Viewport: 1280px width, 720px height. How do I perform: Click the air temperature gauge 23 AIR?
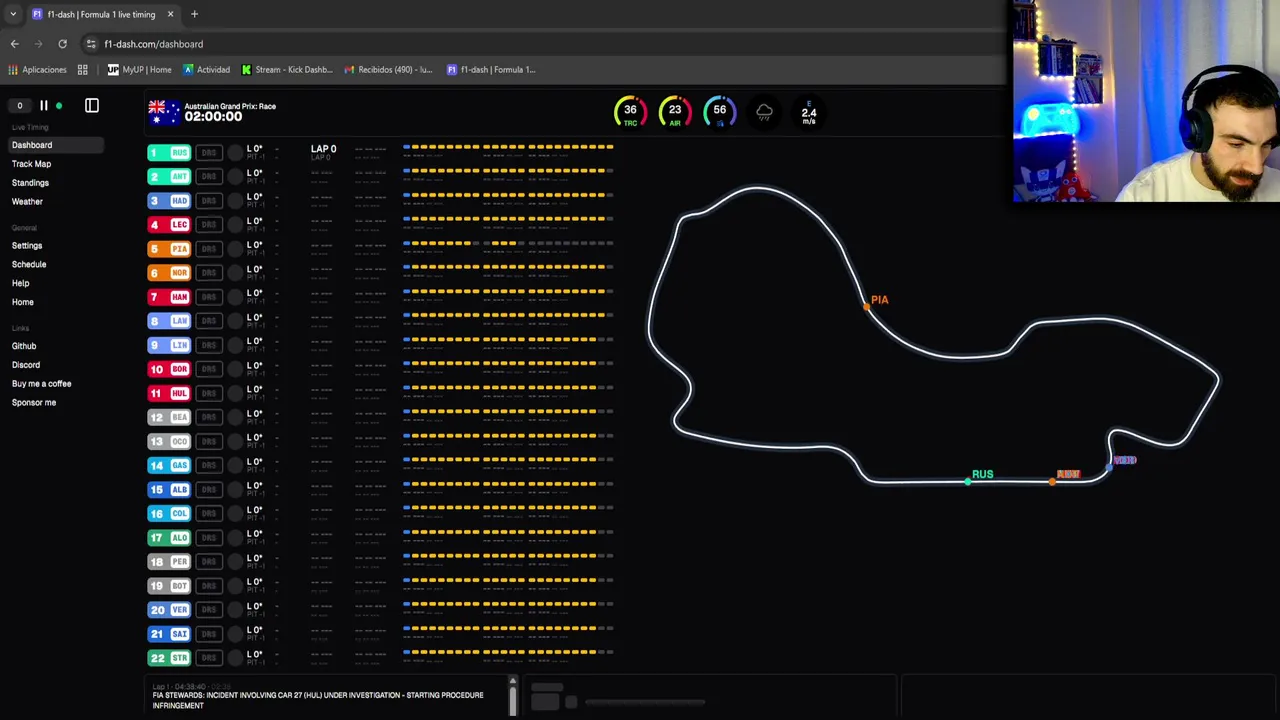click(675, 112)
